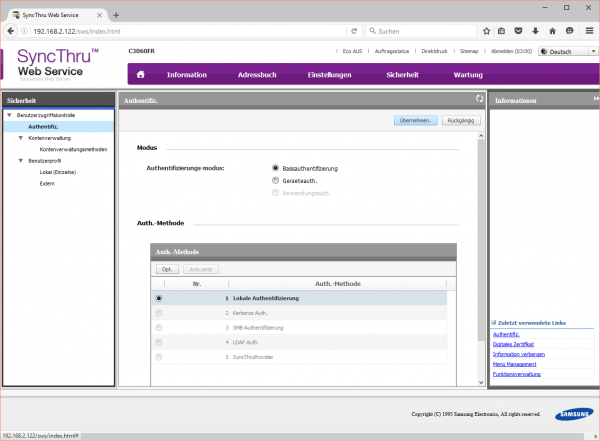
Task: Click the browser reload button
Action: pos(353,31)
